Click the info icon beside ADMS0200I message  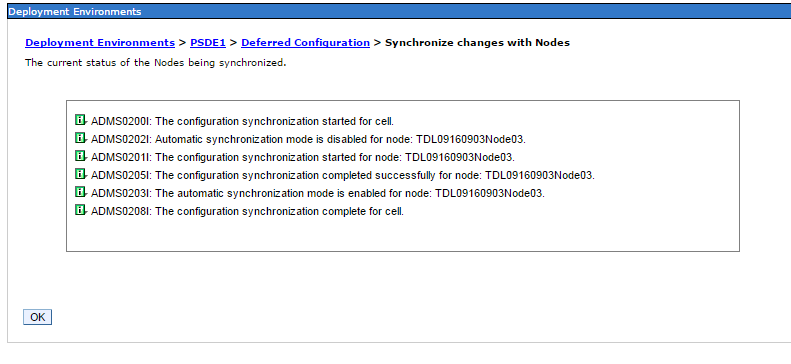tap(80, 120)
